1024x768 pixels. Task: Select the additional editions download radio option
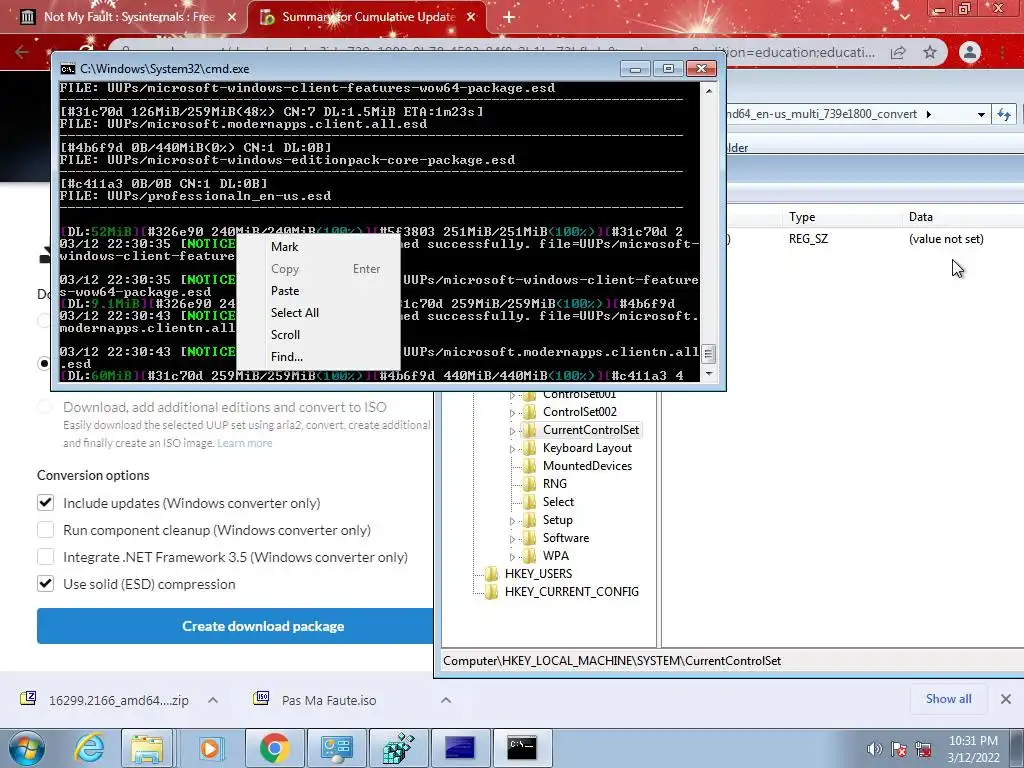tap(44, 407)
